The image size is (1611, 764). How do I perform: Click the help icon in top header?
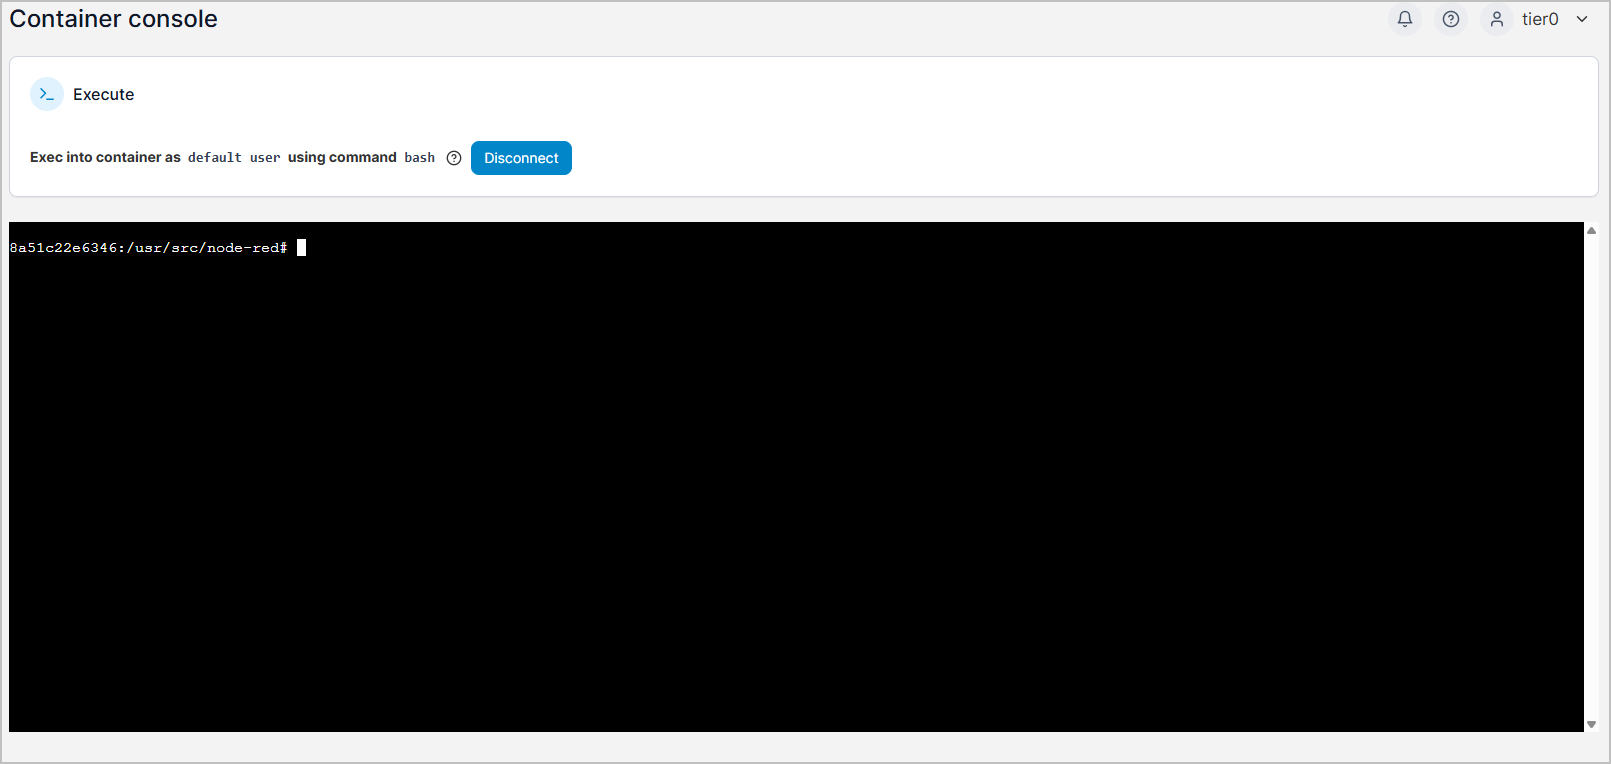tap(1450, 19)
